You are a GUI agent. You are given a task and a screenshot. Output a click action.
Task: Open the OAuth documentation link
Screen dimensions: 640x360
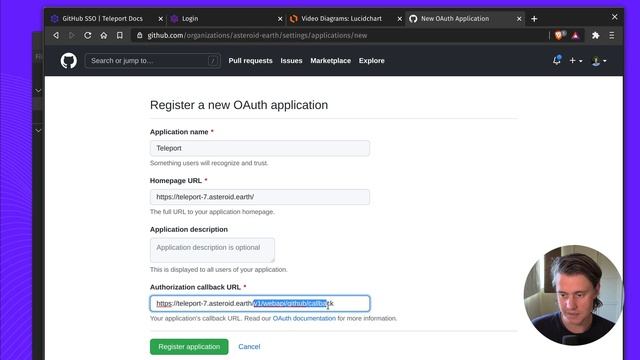click(304, 318)
